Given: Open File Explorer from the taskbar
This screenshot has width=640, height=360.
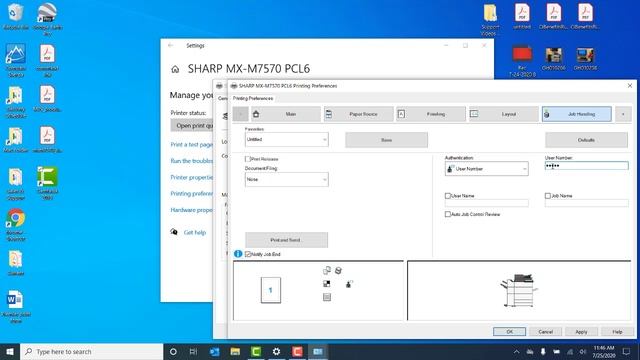Looking at the screenshot, I should pyautogui.click(x=235, y=351).
